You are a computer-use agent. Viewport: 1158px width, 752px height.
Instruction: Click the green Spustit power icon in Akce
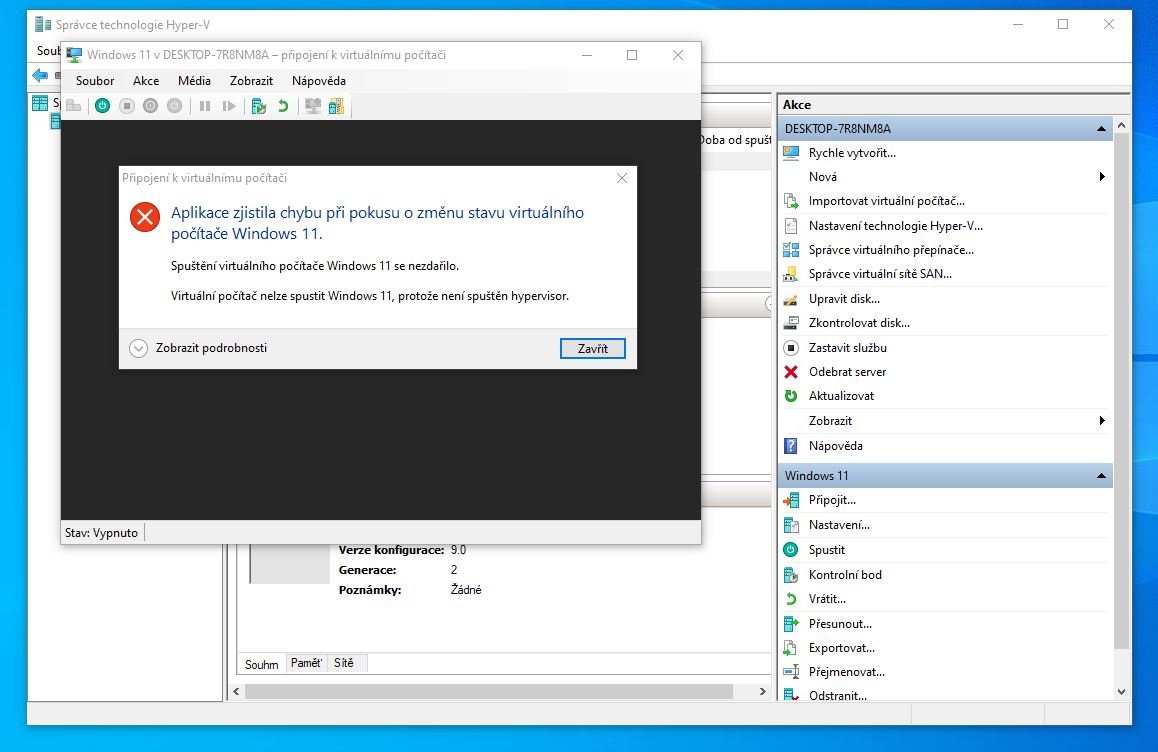791,550
